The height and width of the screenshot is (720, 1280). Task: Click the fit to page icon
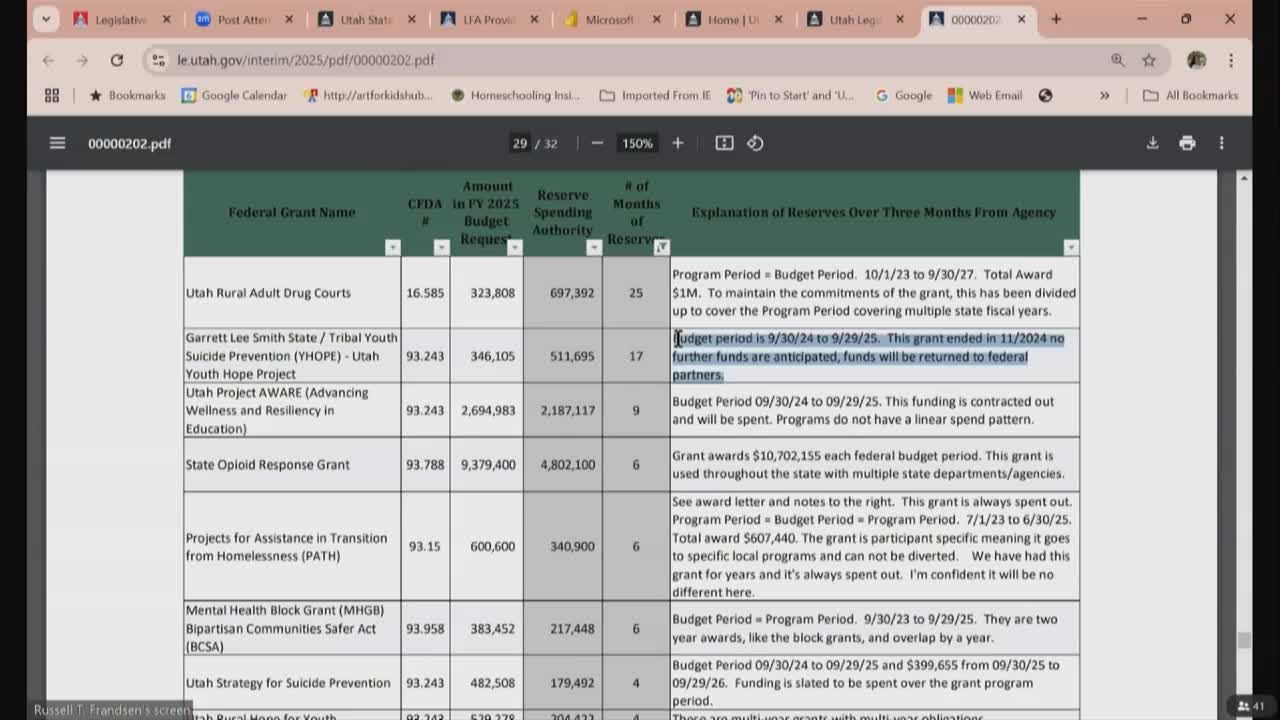tap(724, 143)
